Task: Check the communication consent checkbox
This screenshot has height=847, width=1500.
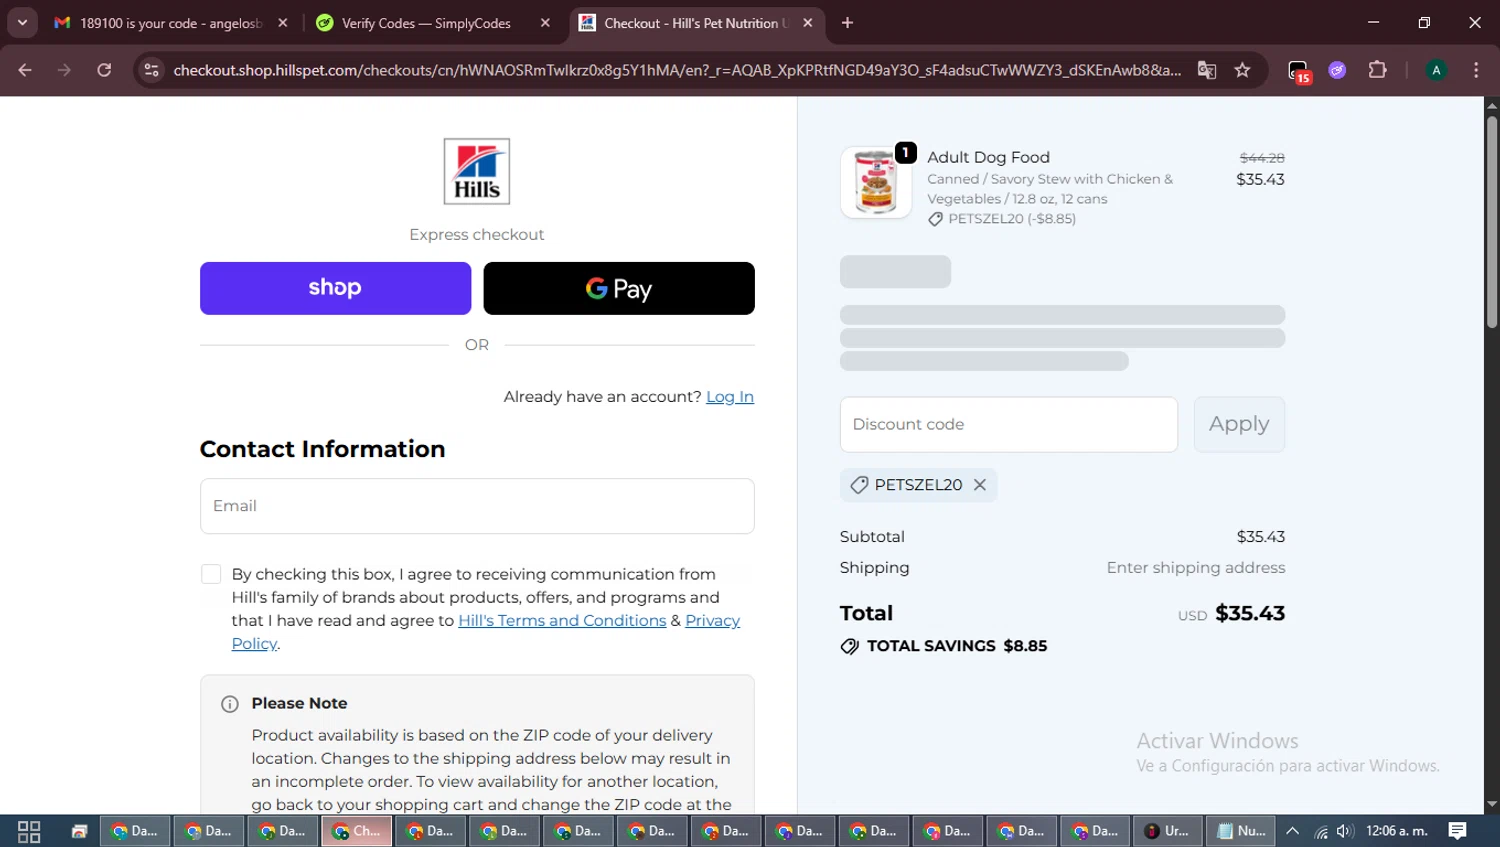Action: click(211, 574)
